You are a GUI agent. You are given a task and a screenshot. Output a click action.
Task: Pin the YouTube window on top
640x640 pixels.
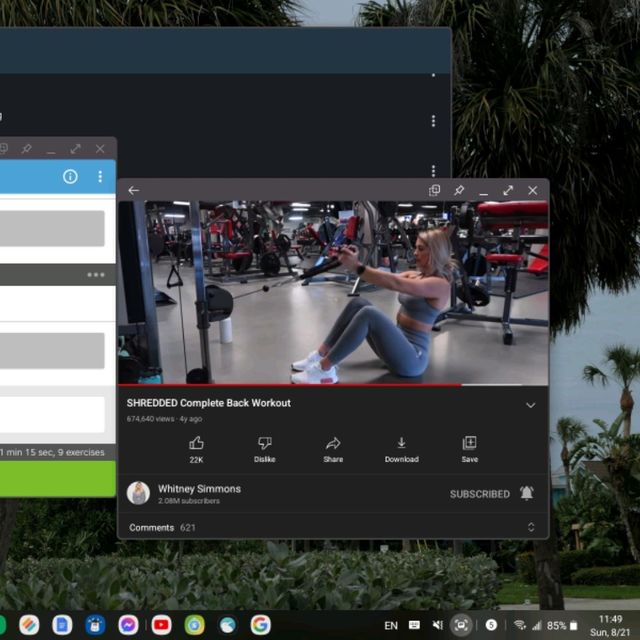[x=459, y=191]
